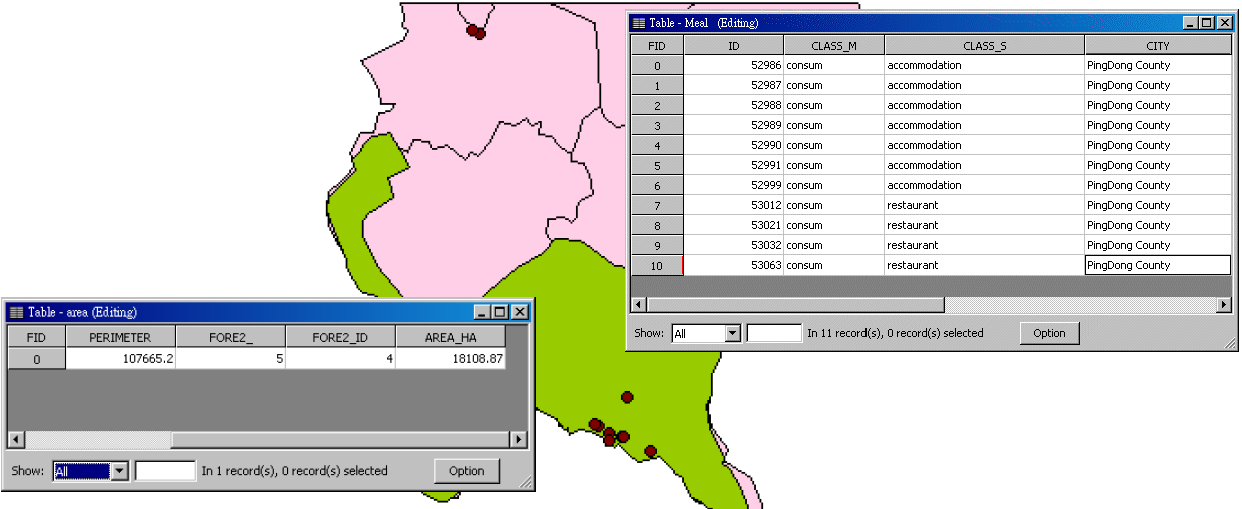Screen dimensions: 1242x509
Task: Click the PERIMETER column header in the area table
Action: (x=120, y=338)
